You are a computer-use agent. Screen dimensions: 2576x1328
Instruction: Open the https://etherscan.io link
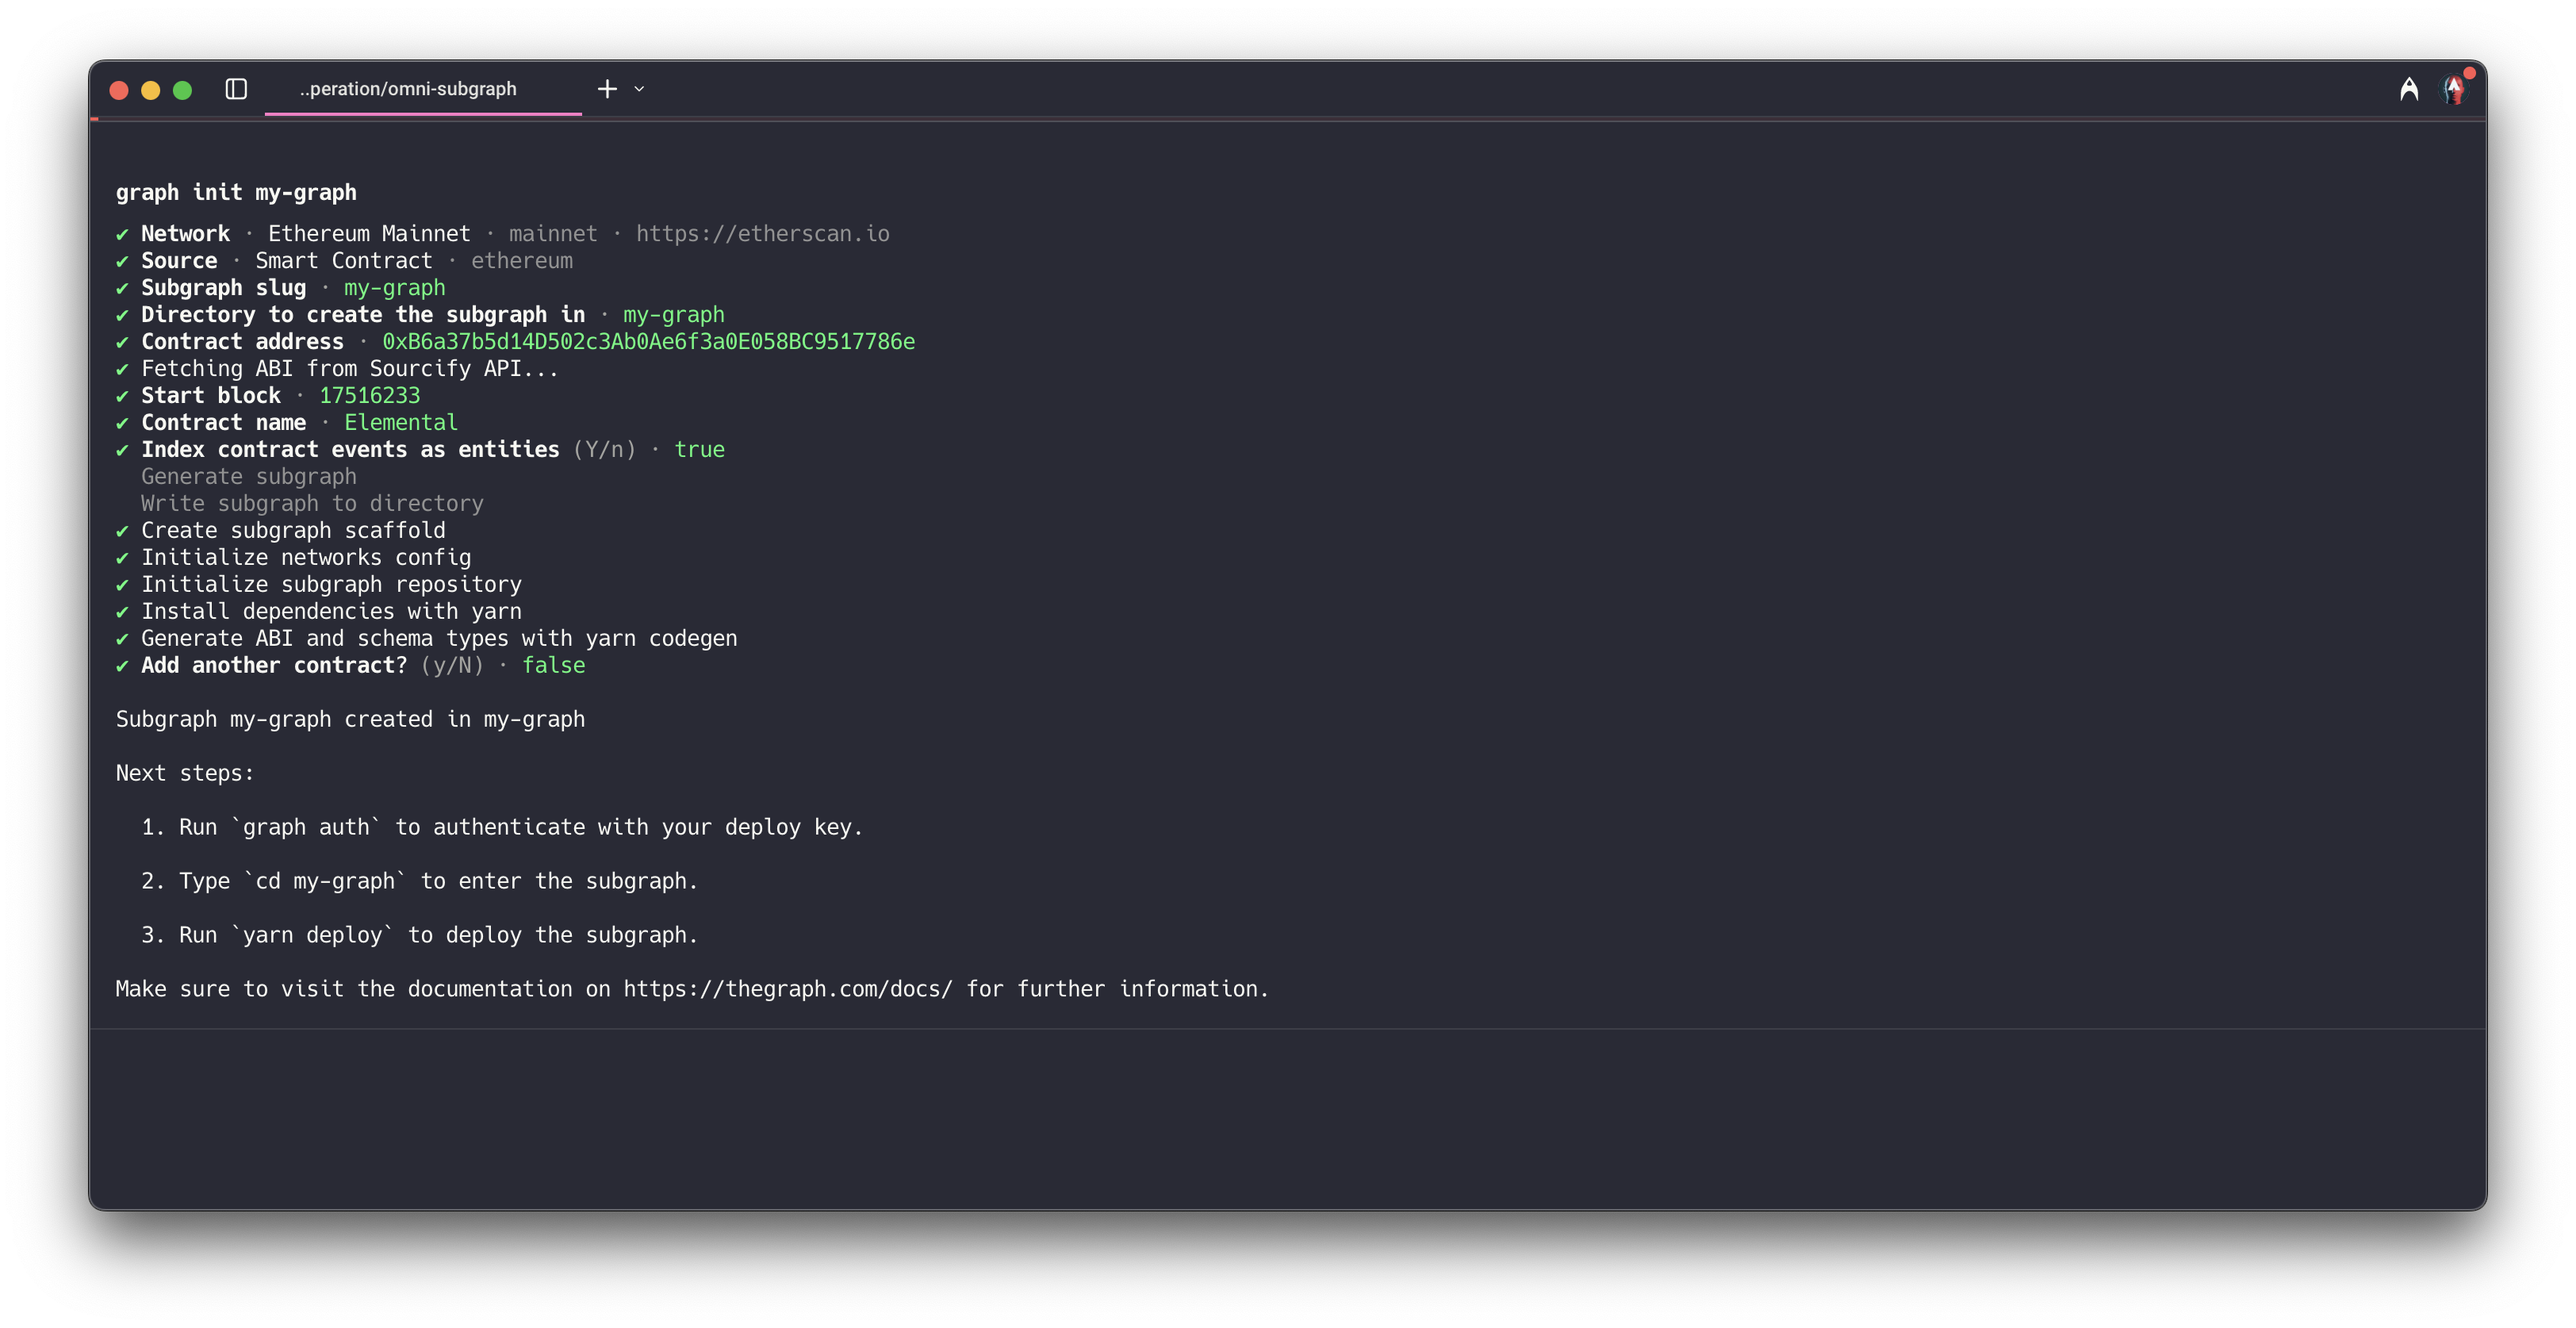pyautogui.click(x=763, y=233)
